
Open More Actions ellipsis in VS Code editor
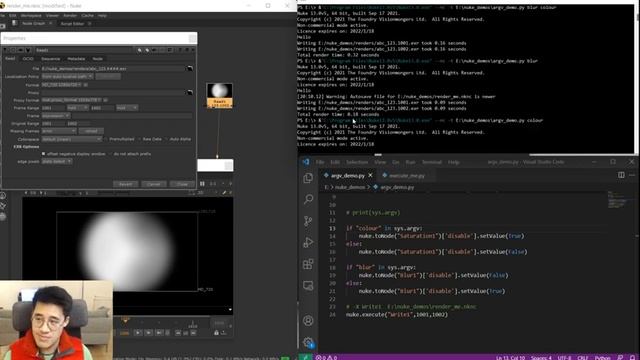click(x=632, y=175)
